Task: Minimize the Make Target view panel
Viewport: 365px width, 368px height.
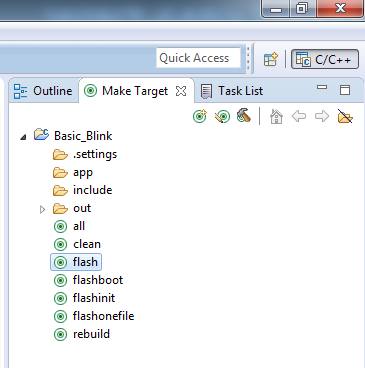Action: click(322, 87)
